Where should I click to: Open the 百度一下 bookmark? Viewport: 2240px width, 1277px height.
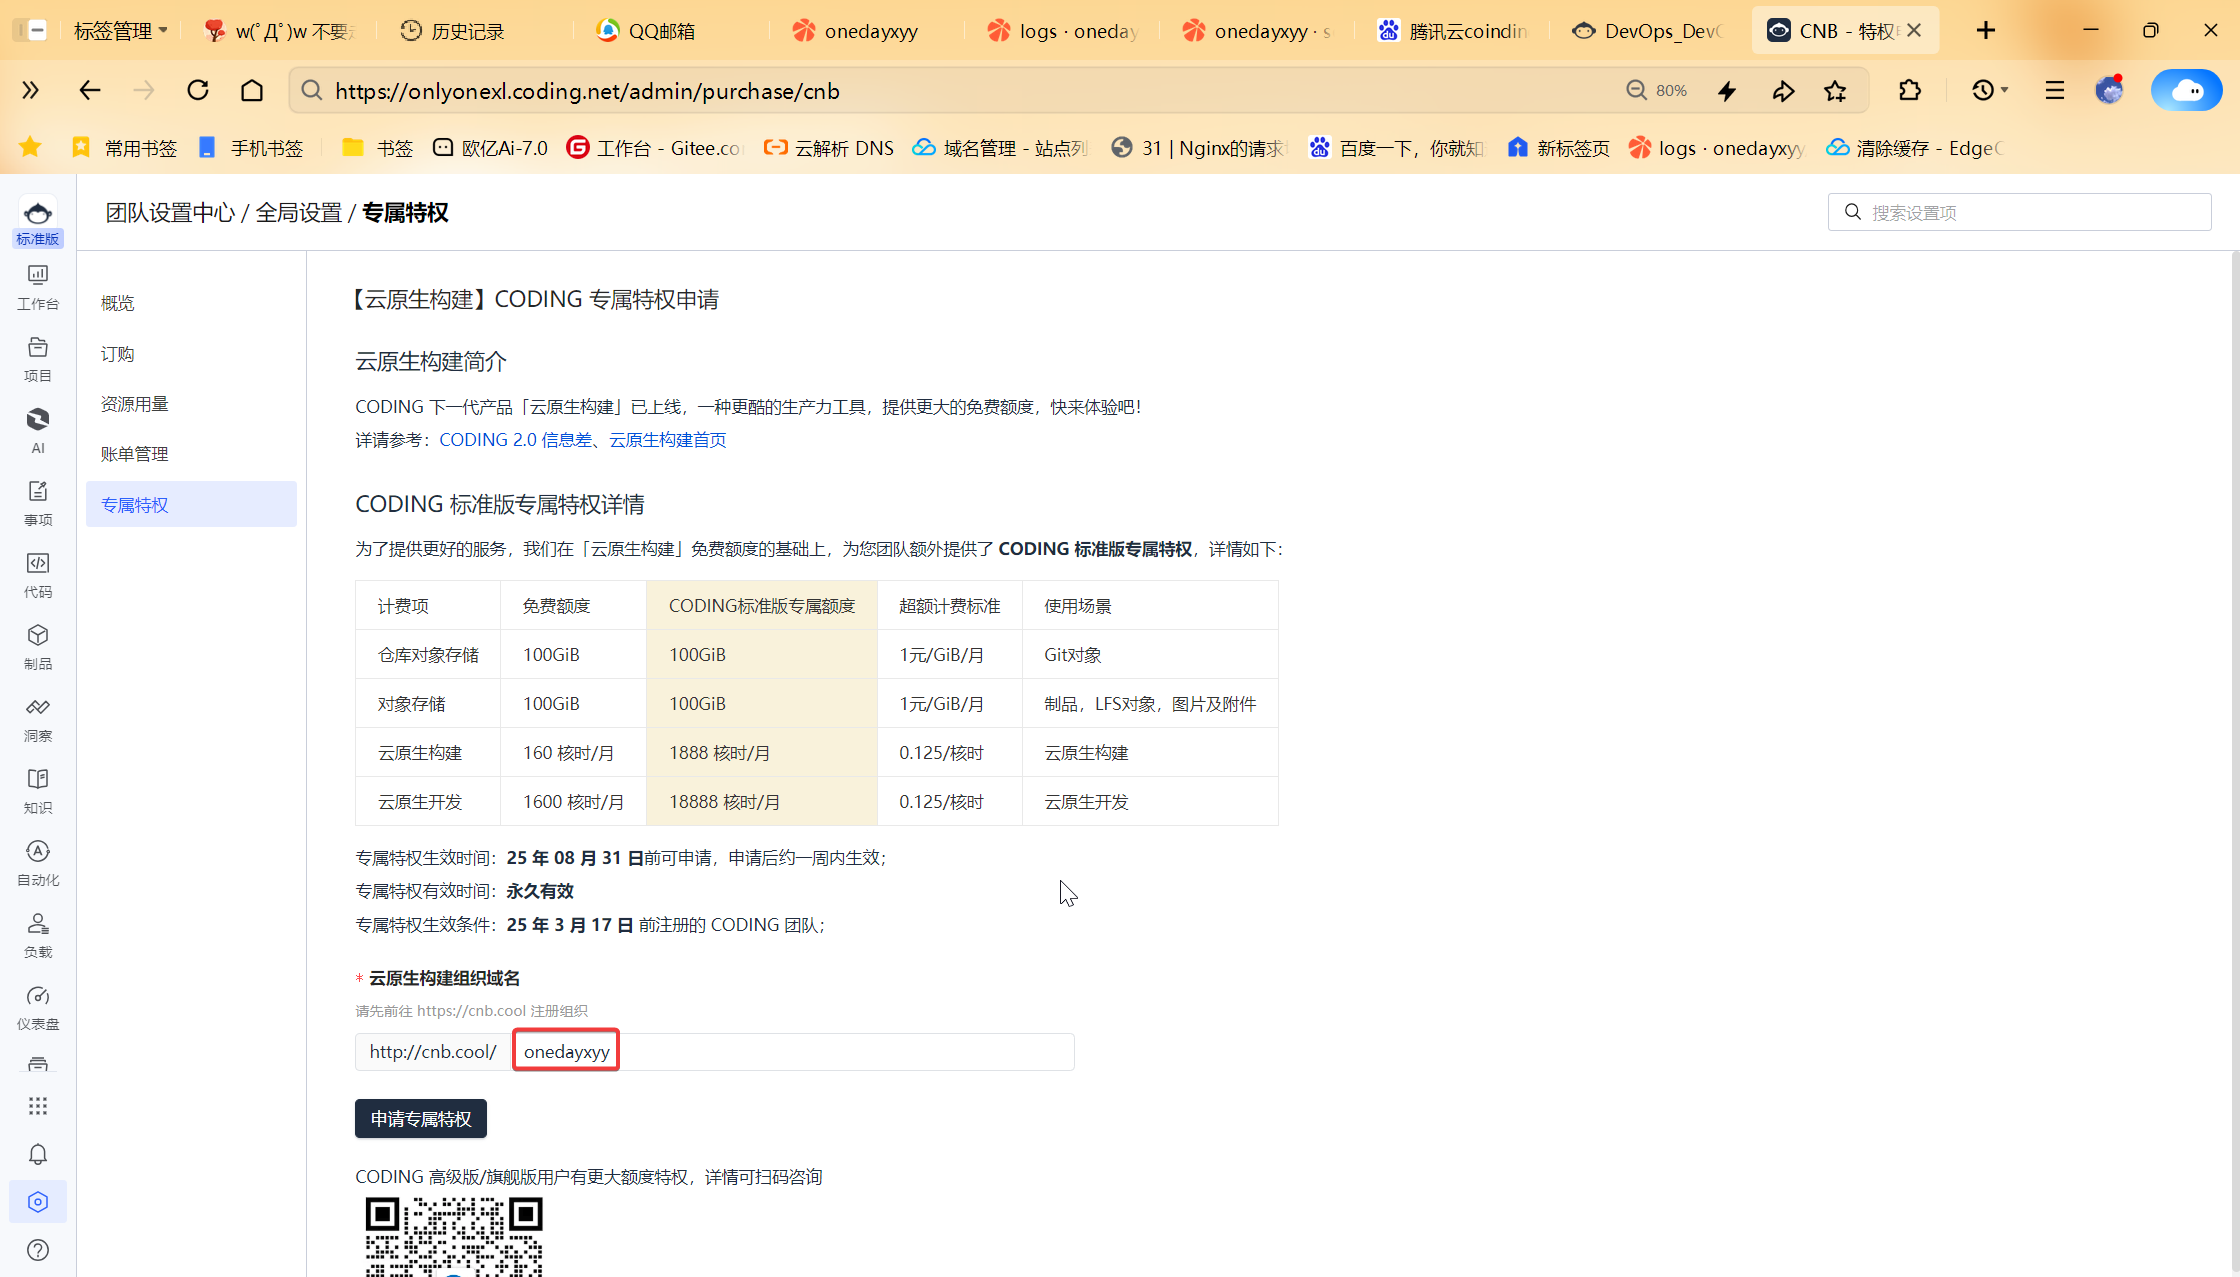(x=1397, y=148)
